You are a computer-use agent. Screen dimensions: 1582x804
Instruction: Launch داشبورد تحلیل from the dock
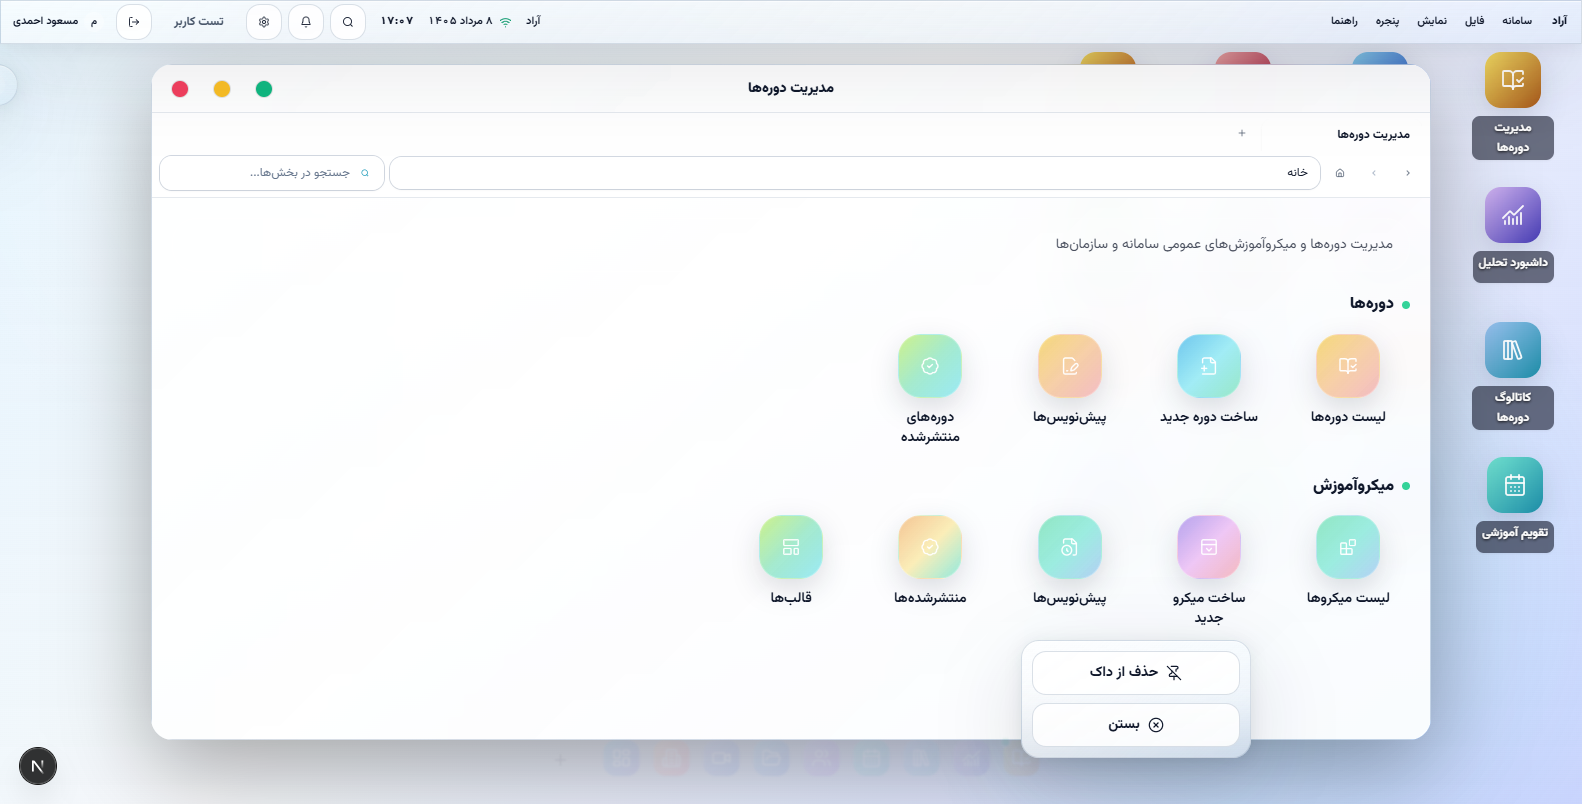tap(1513, 215)
